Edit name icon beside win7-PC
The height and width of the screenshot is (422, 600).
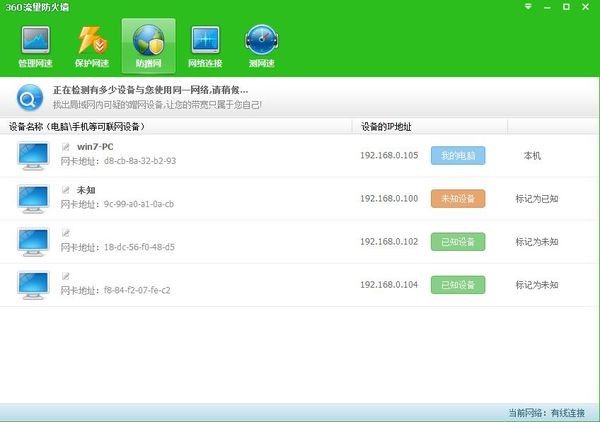pyautogui.click(x=66, y=147)
